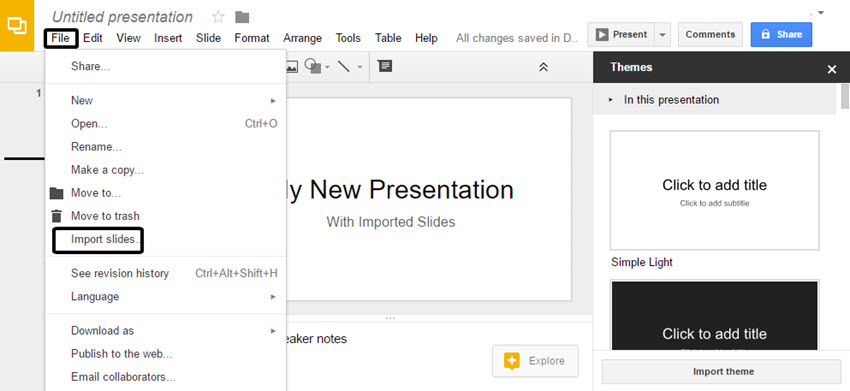The image size is (850, 391).
Task: Open the Tools menu
Action: [348, 39]
